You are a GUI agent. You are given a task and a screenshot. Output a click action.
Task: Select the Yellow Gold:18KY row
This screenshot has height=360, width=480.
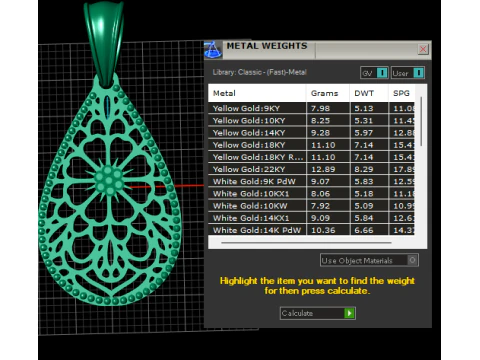click(311, 145)
